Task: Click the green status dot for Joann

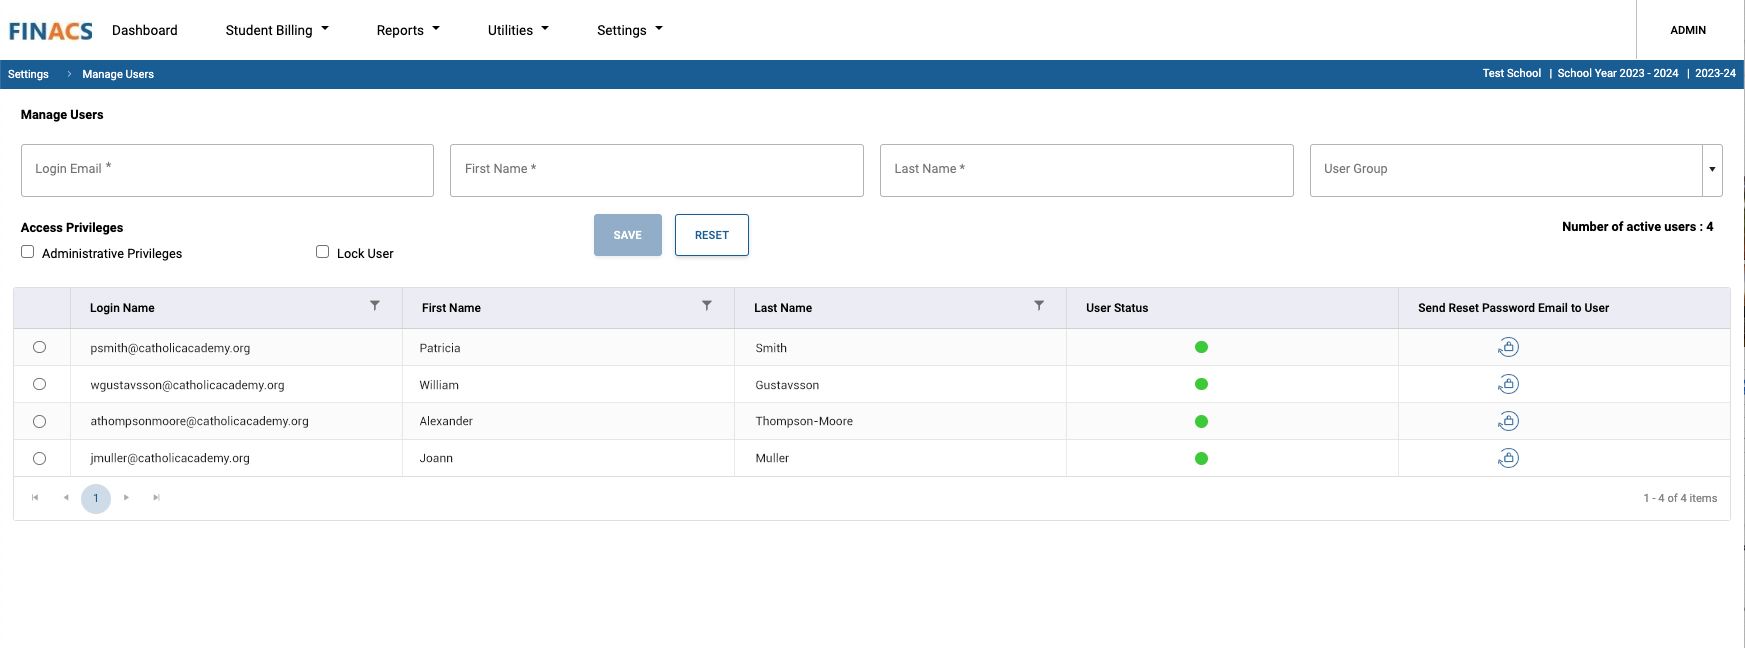Action: click(1201, 459)
